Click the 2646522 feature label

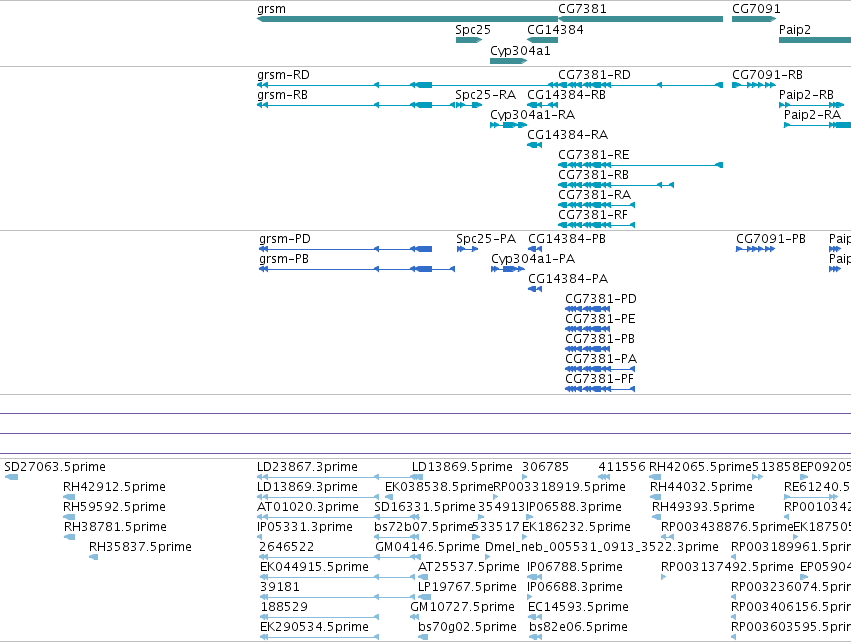[287, 548]
